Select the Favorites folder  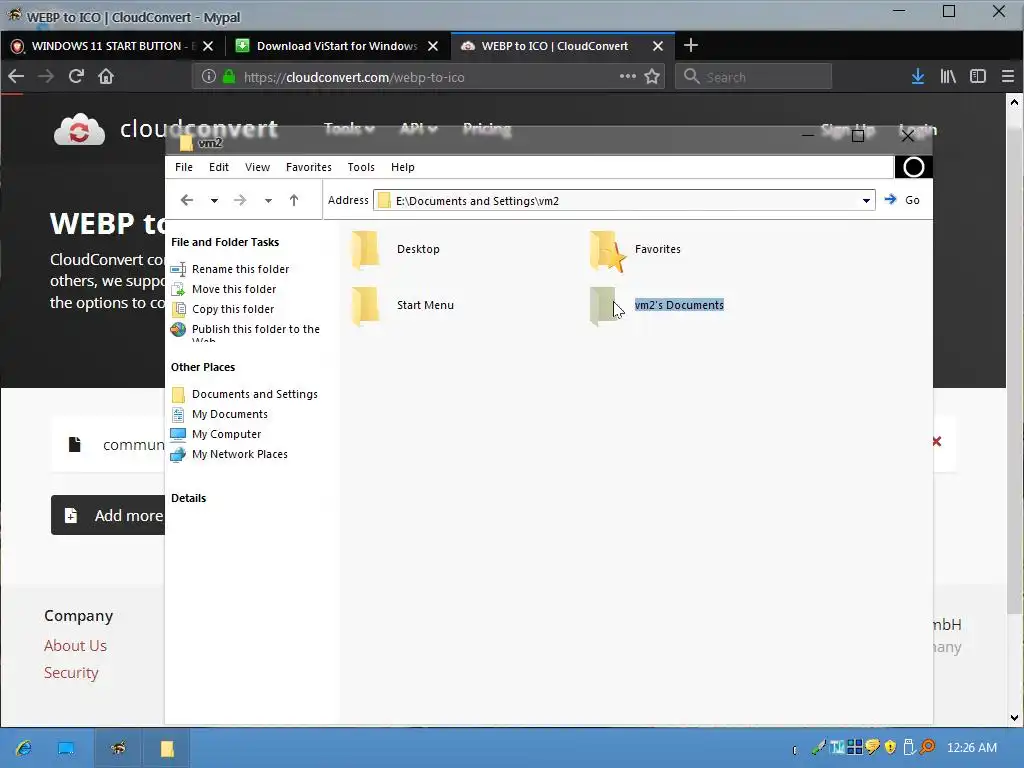pyautogui.click(x=635, y=249)
